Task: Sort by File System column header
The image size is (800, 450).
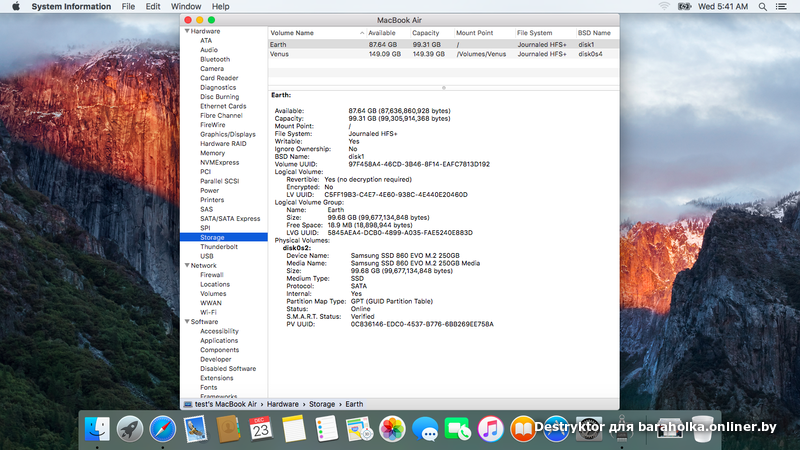Action: tap(545, 33)
